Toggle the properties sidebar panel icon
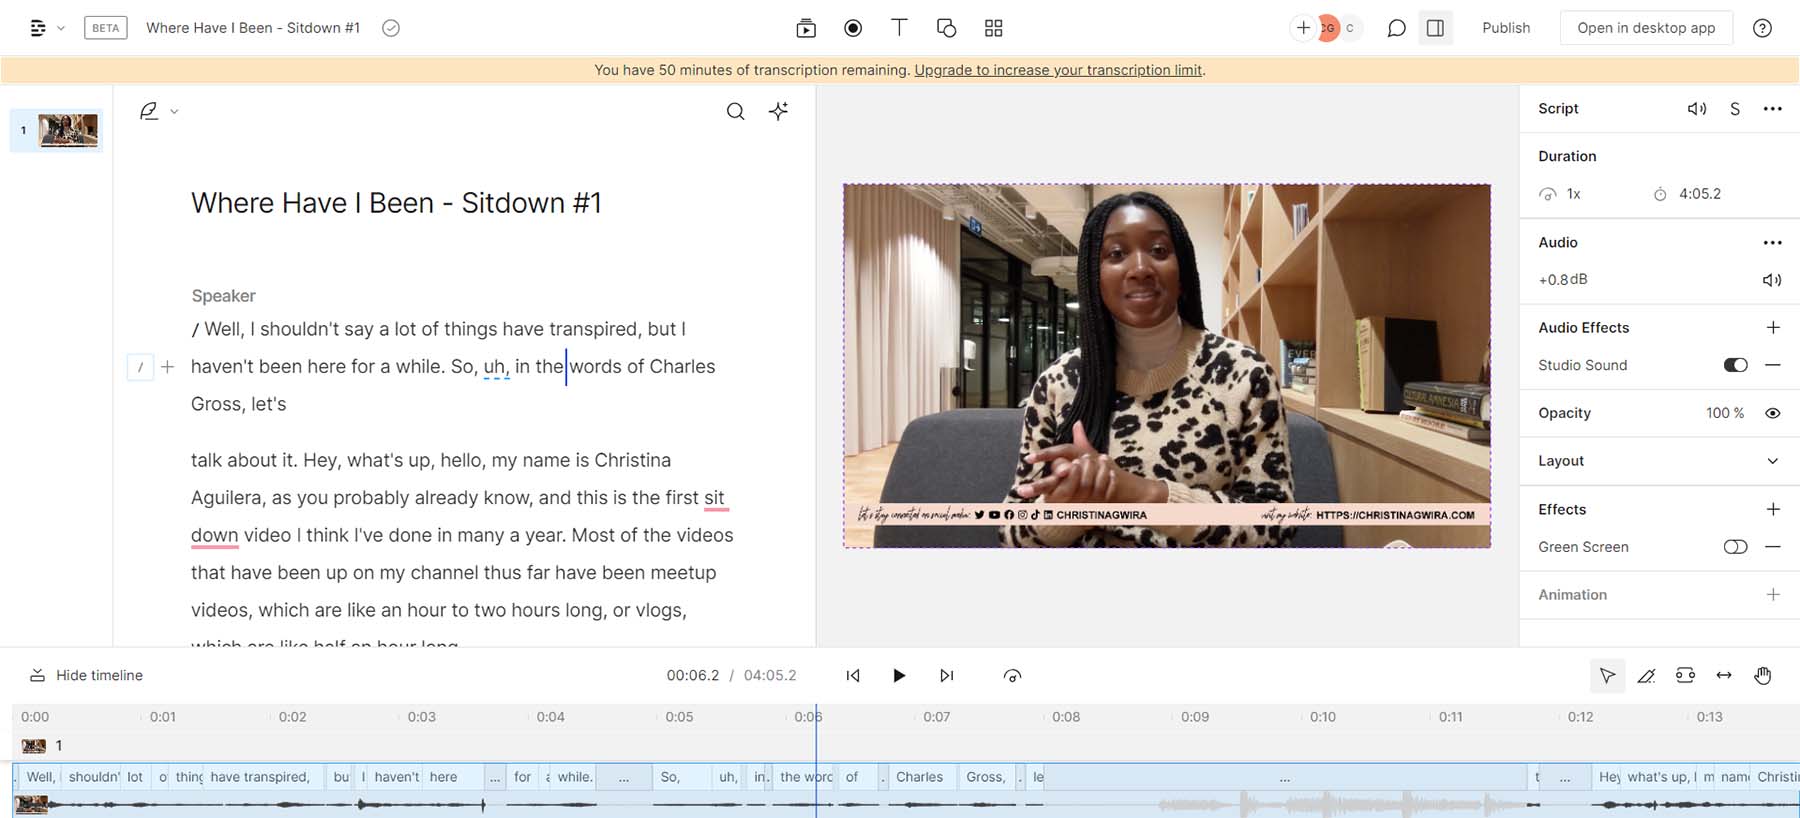 coord(1435,28)
